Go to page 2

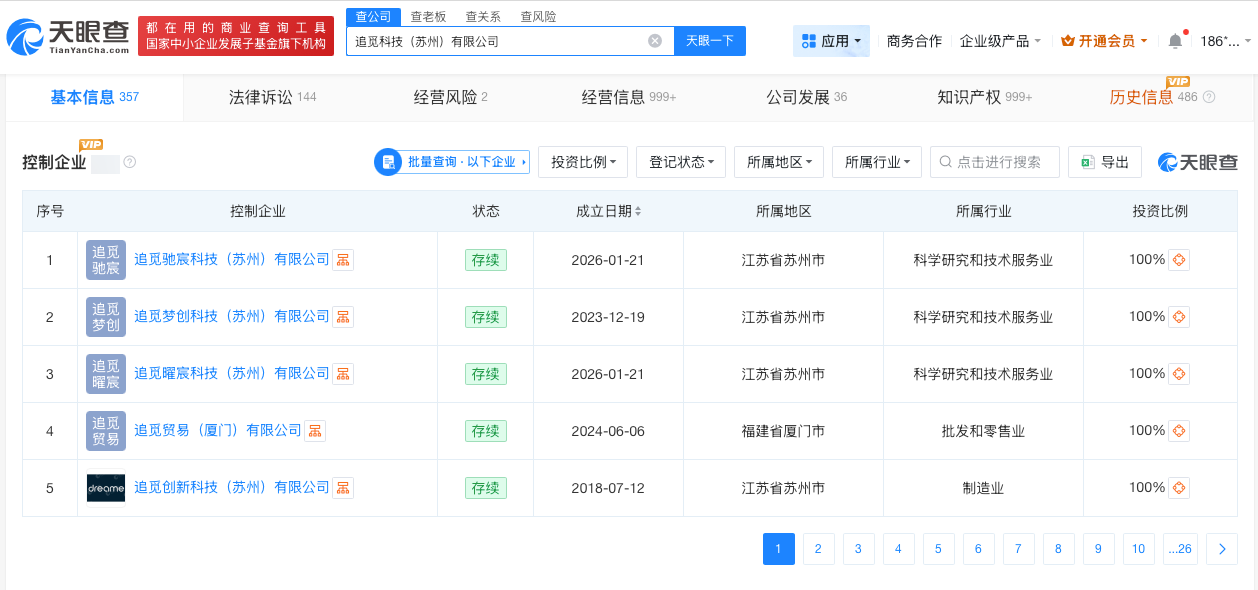818,548
